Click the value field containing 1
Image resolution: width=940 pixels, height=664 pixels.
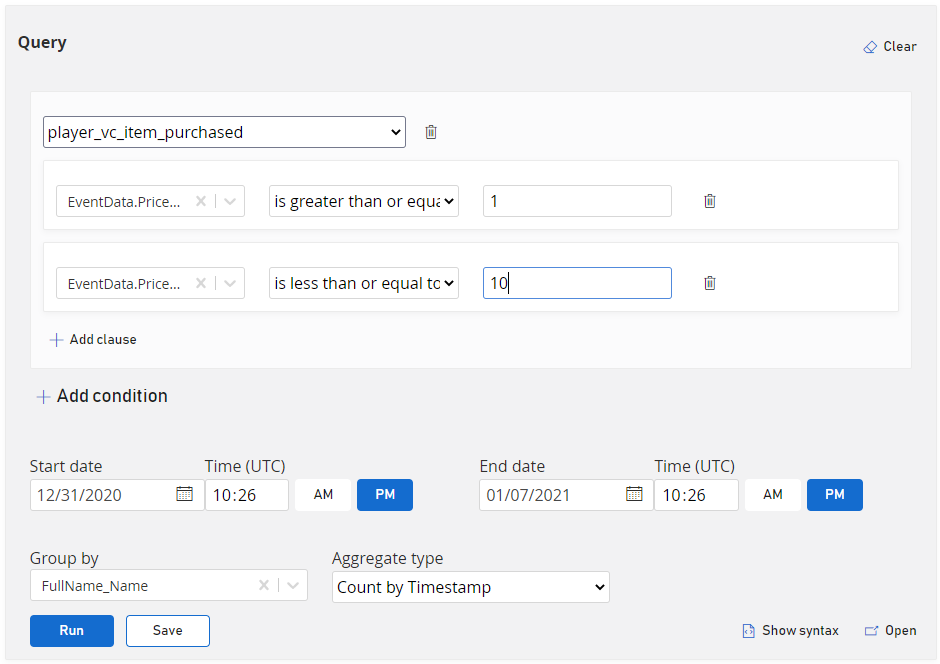pos(577,201)
